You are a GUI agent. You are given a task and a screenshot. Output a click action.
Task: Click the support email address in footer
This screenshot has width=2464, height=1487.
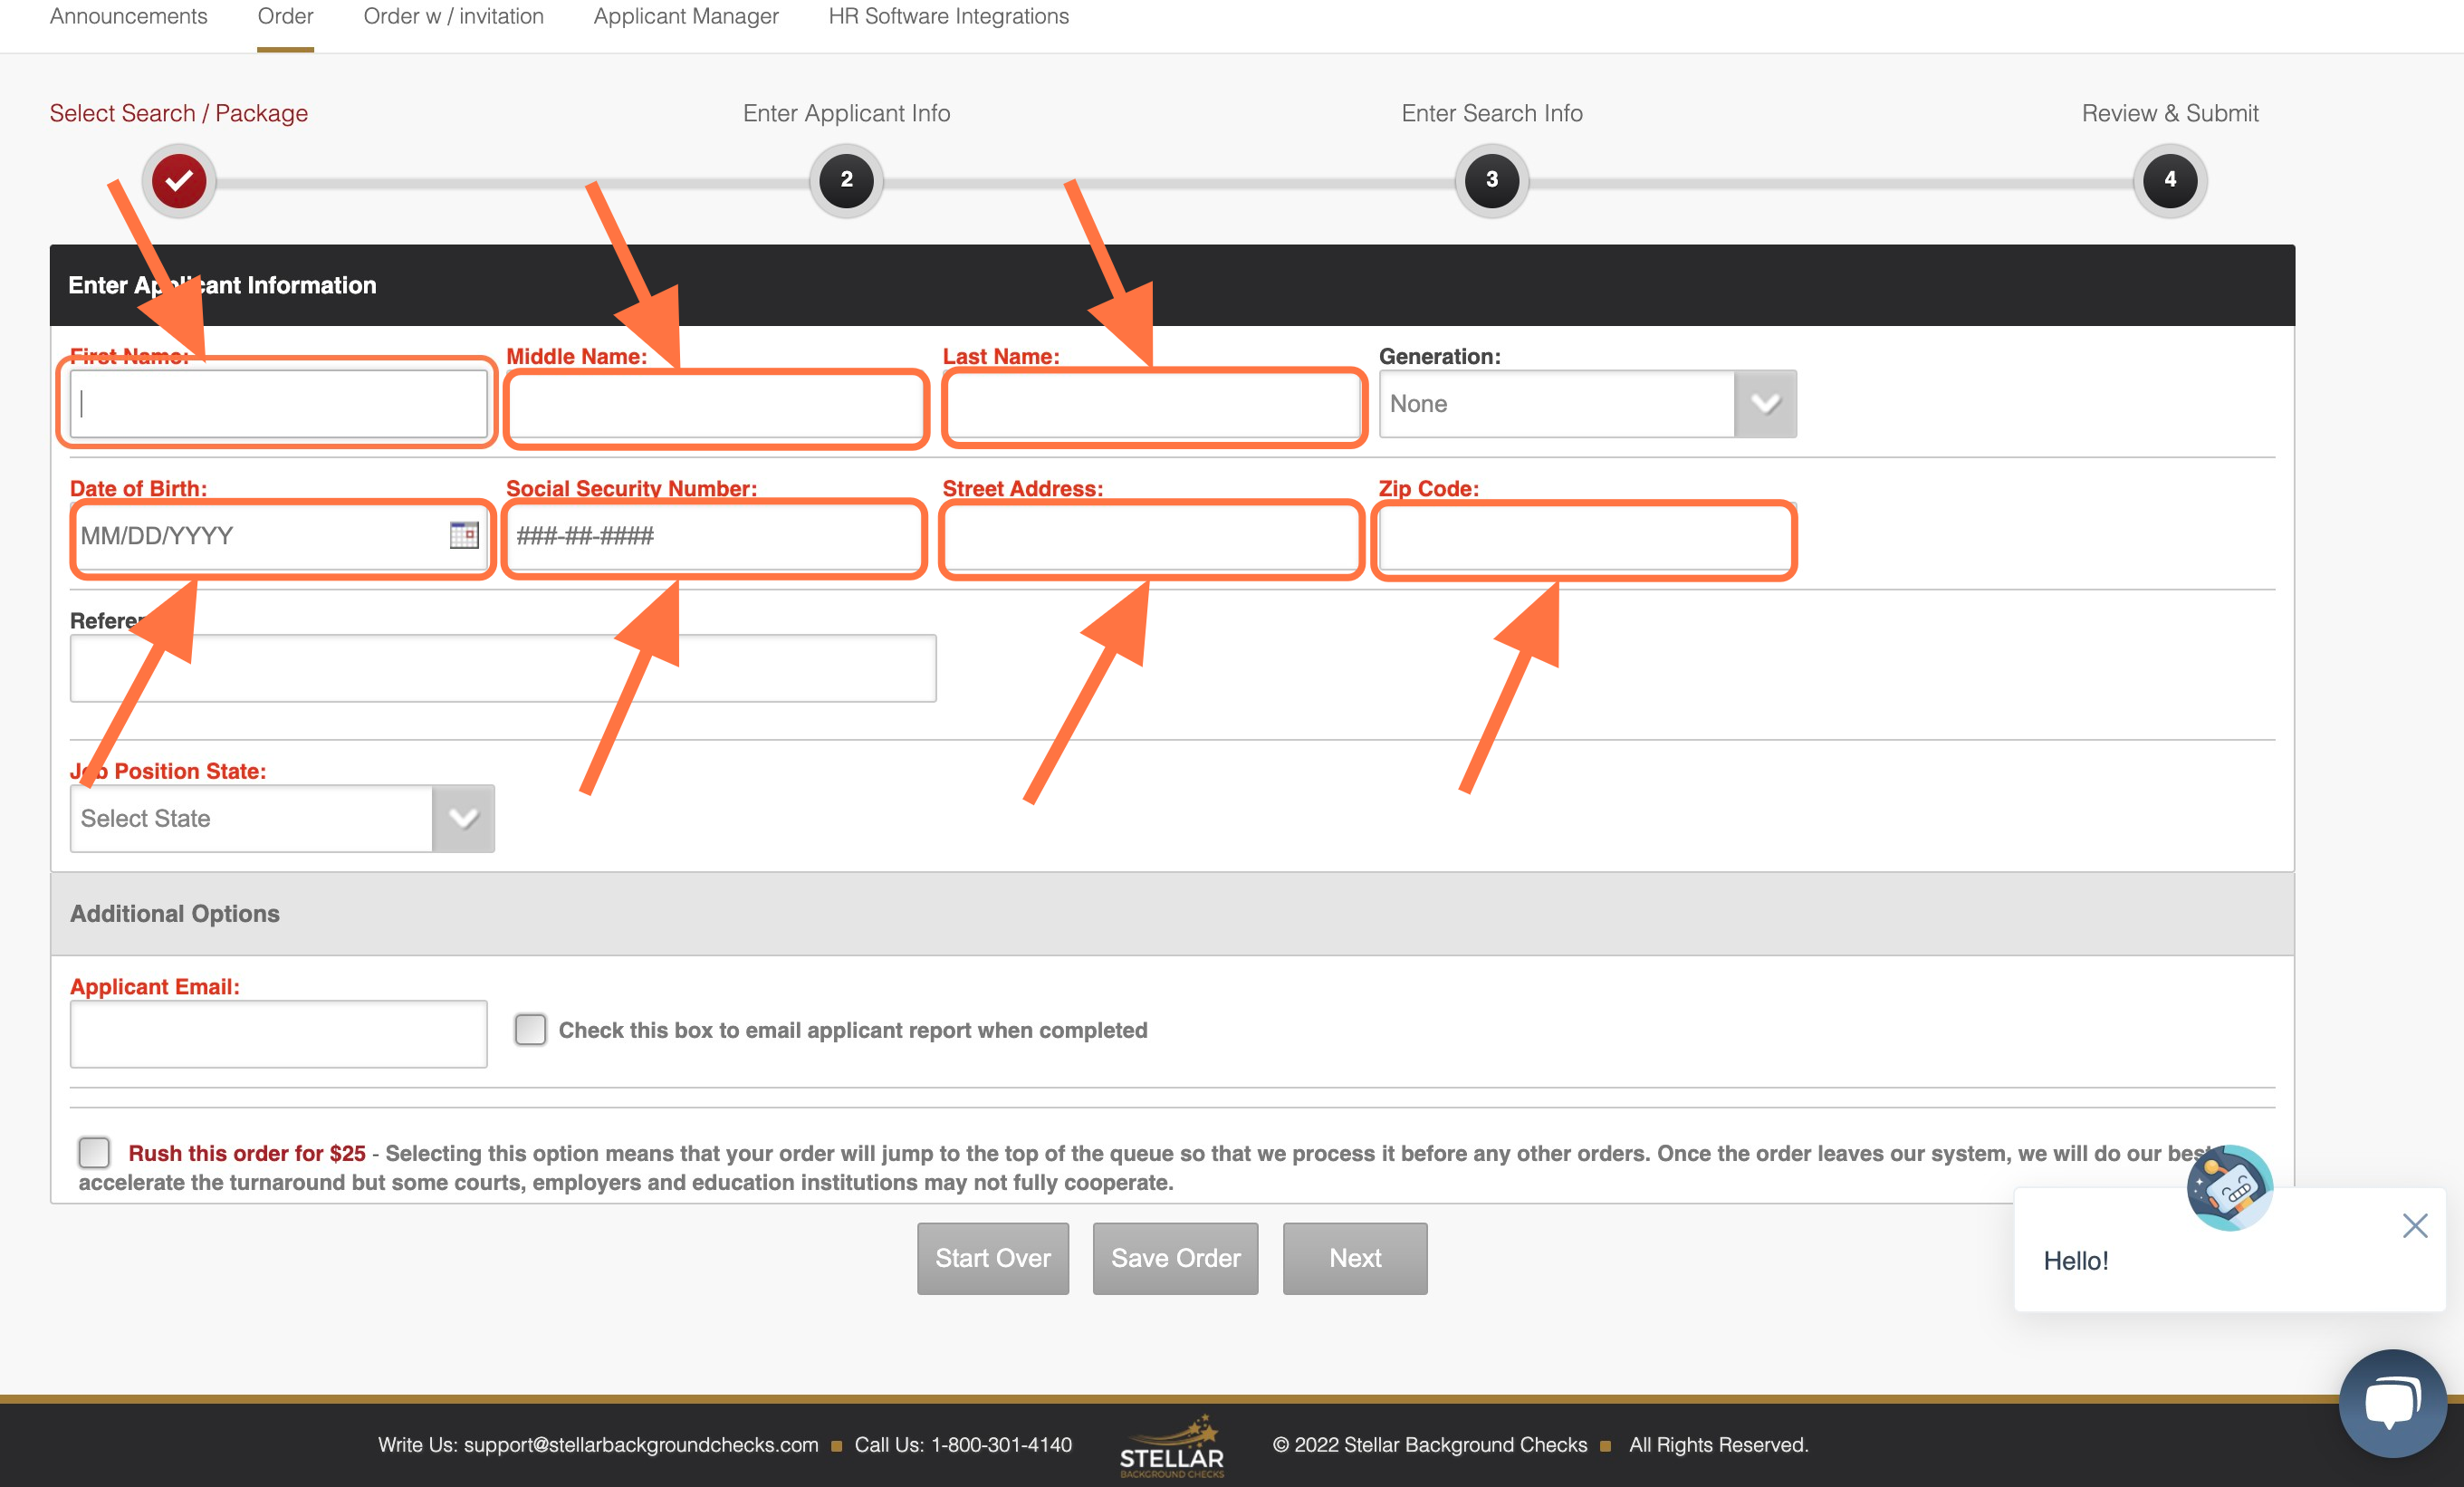(641, 1445)
